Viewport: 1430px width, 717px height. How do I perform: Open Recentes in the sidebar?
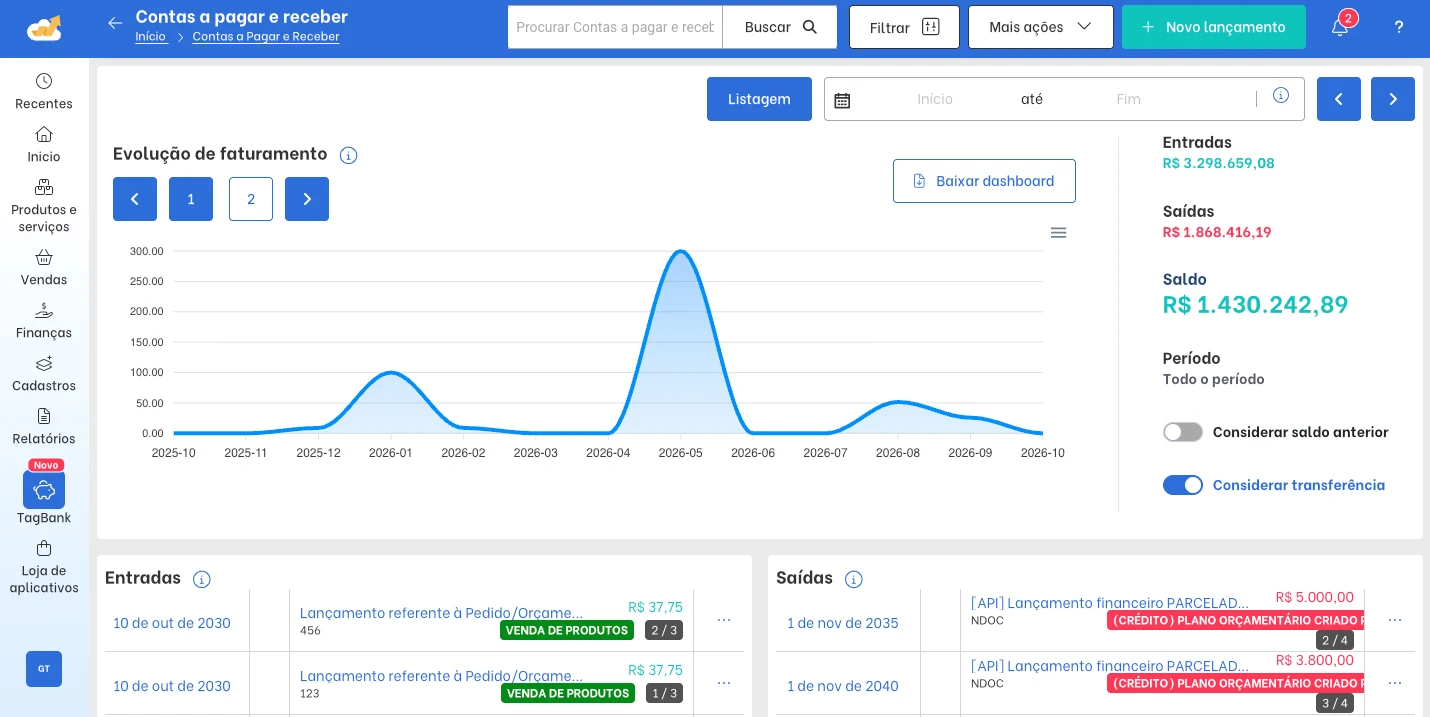pos(44,90)
